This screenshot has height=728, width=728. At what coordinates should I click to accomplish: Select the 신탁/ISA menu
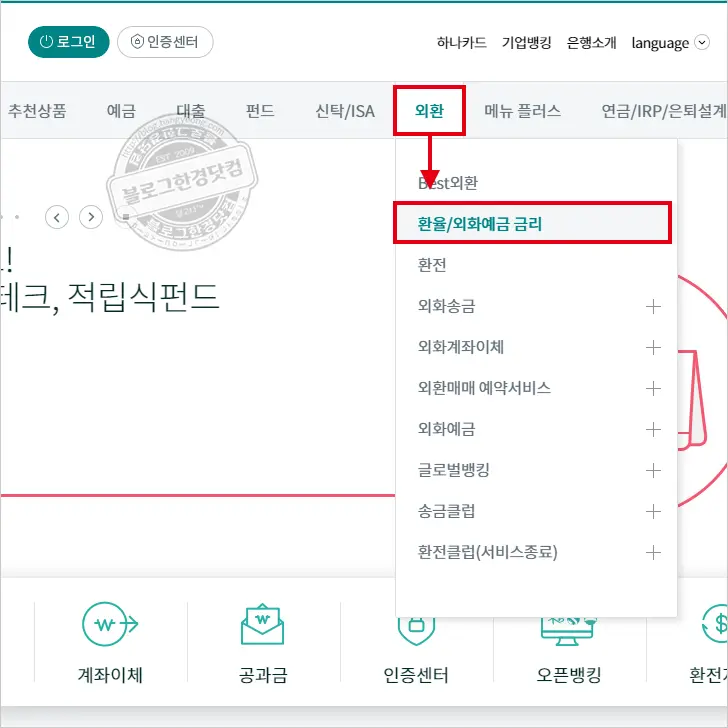(345, 111)
